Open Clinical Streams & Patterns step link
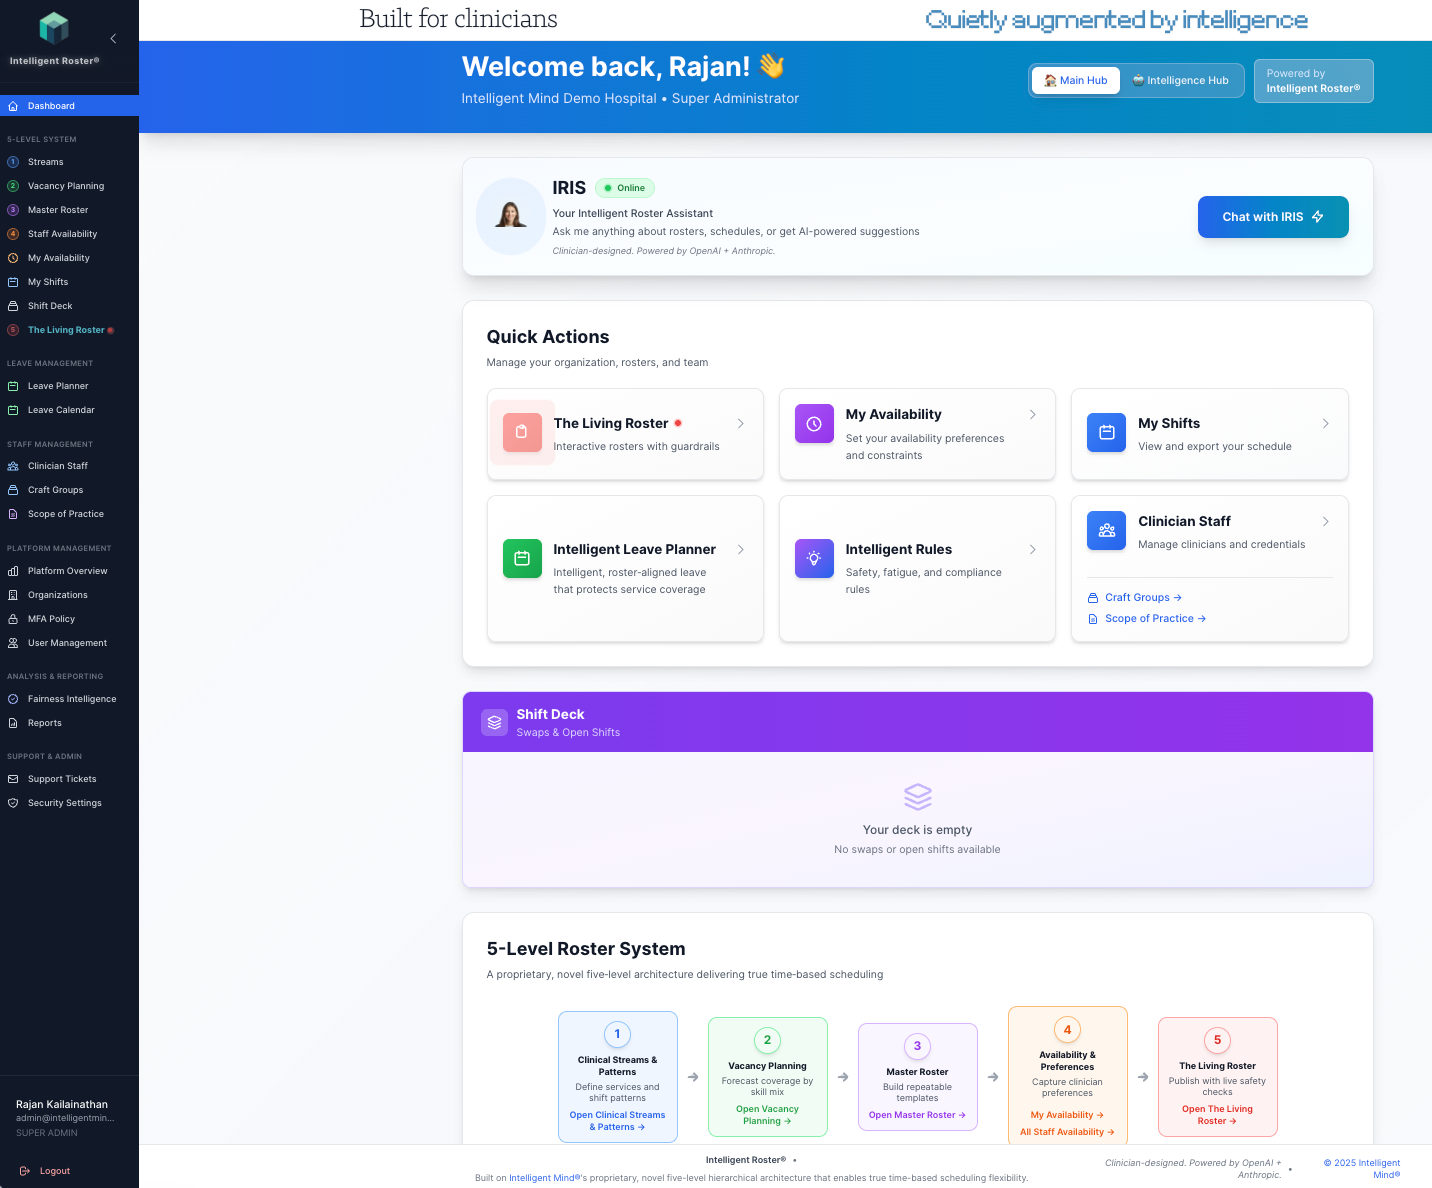Image resolution: width=1432 pixels, height=1188 pixels. point(617,1121)
